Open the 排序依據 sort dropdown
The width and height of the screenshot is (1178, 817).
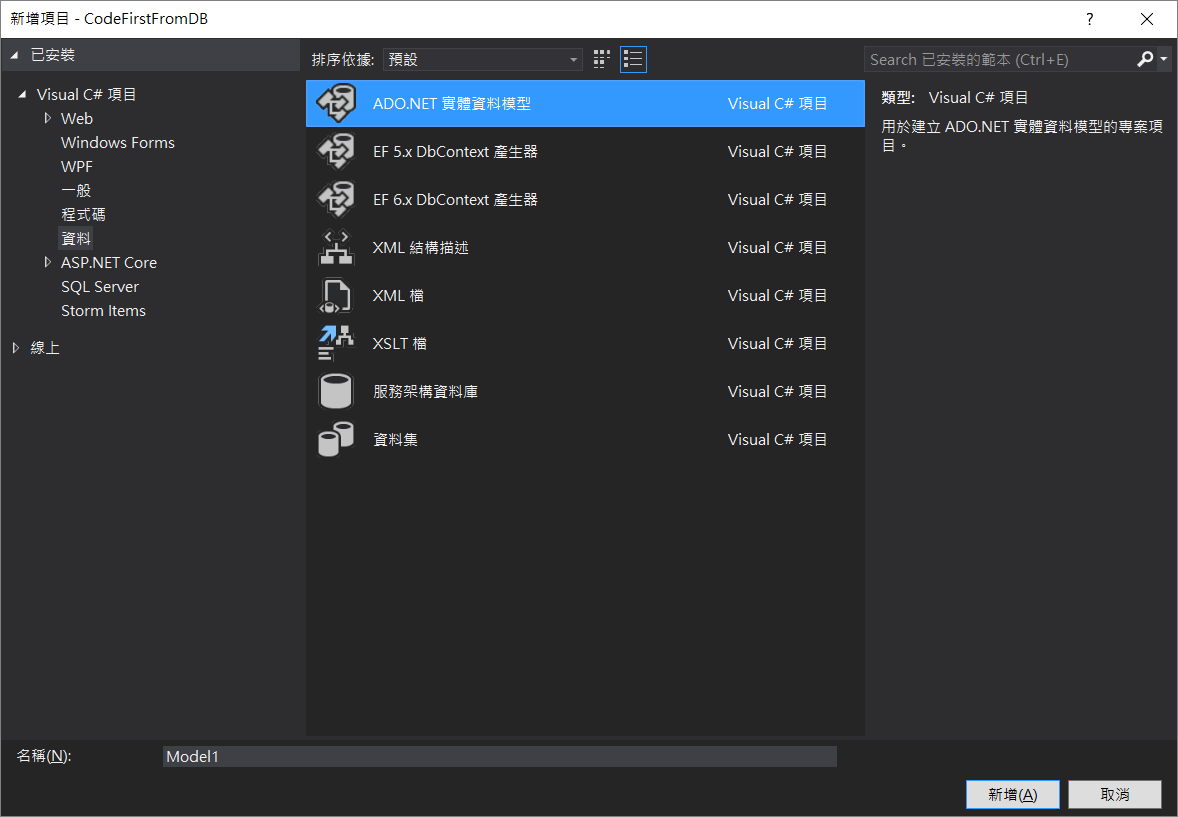click(482, 59)
